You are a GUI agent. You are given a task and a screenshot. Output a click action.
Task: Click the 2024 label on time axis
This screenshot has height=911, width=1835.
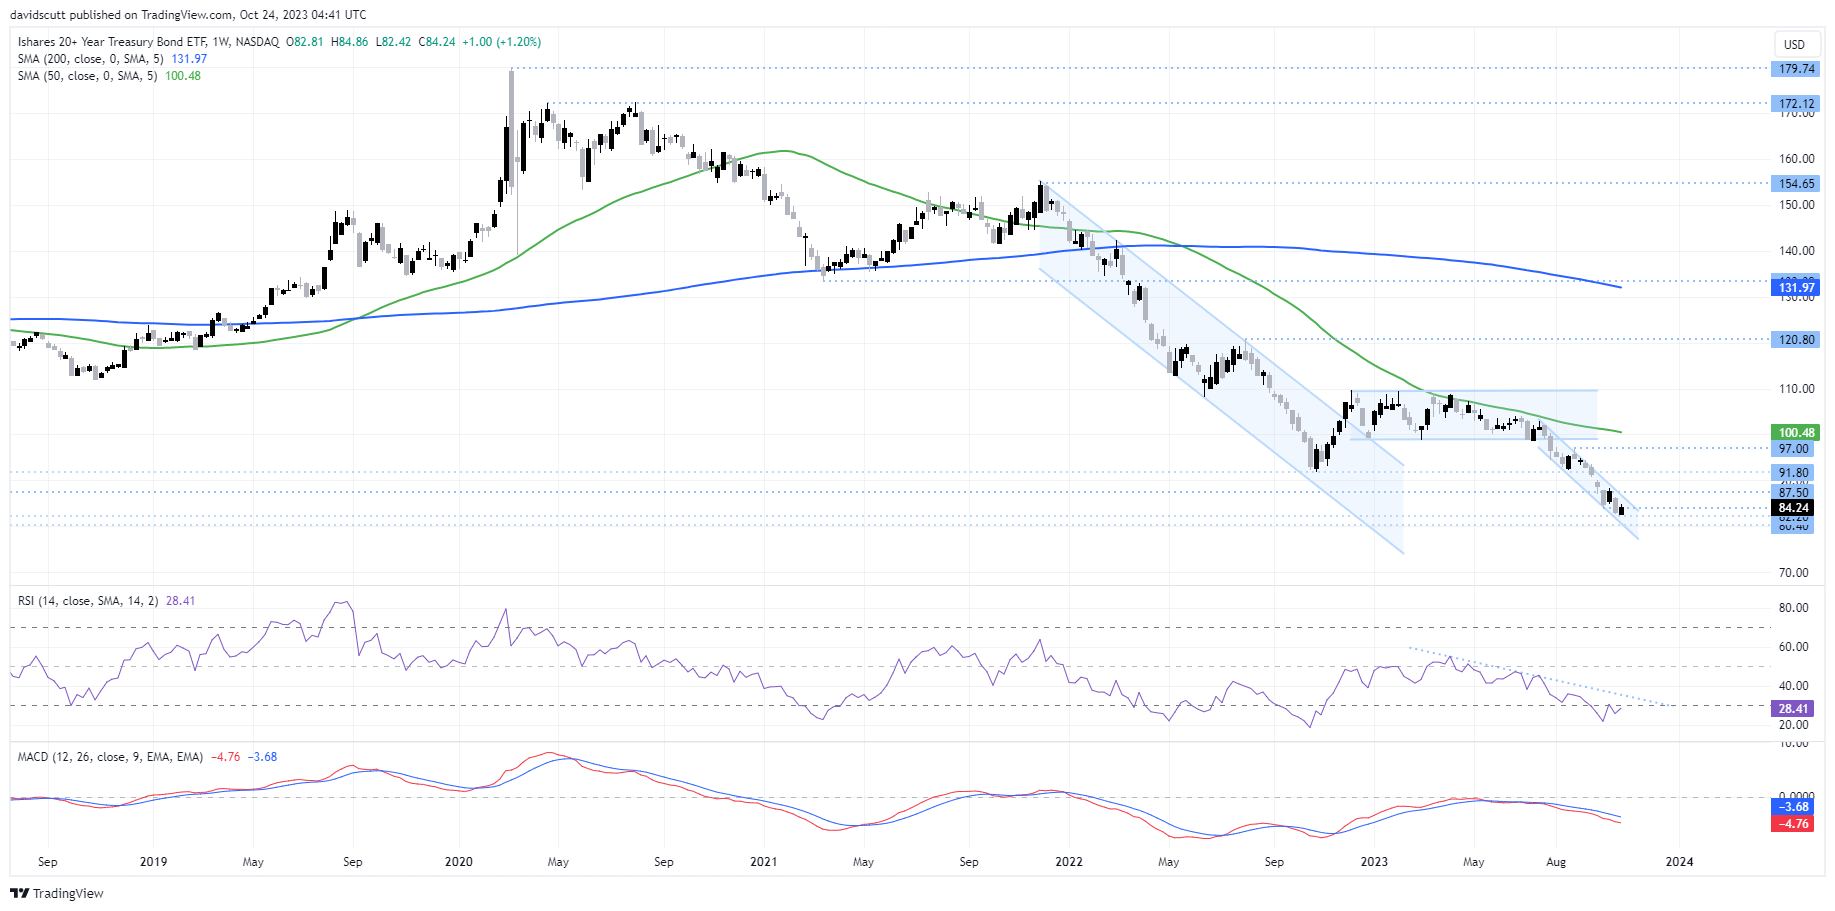[1679, 861]
